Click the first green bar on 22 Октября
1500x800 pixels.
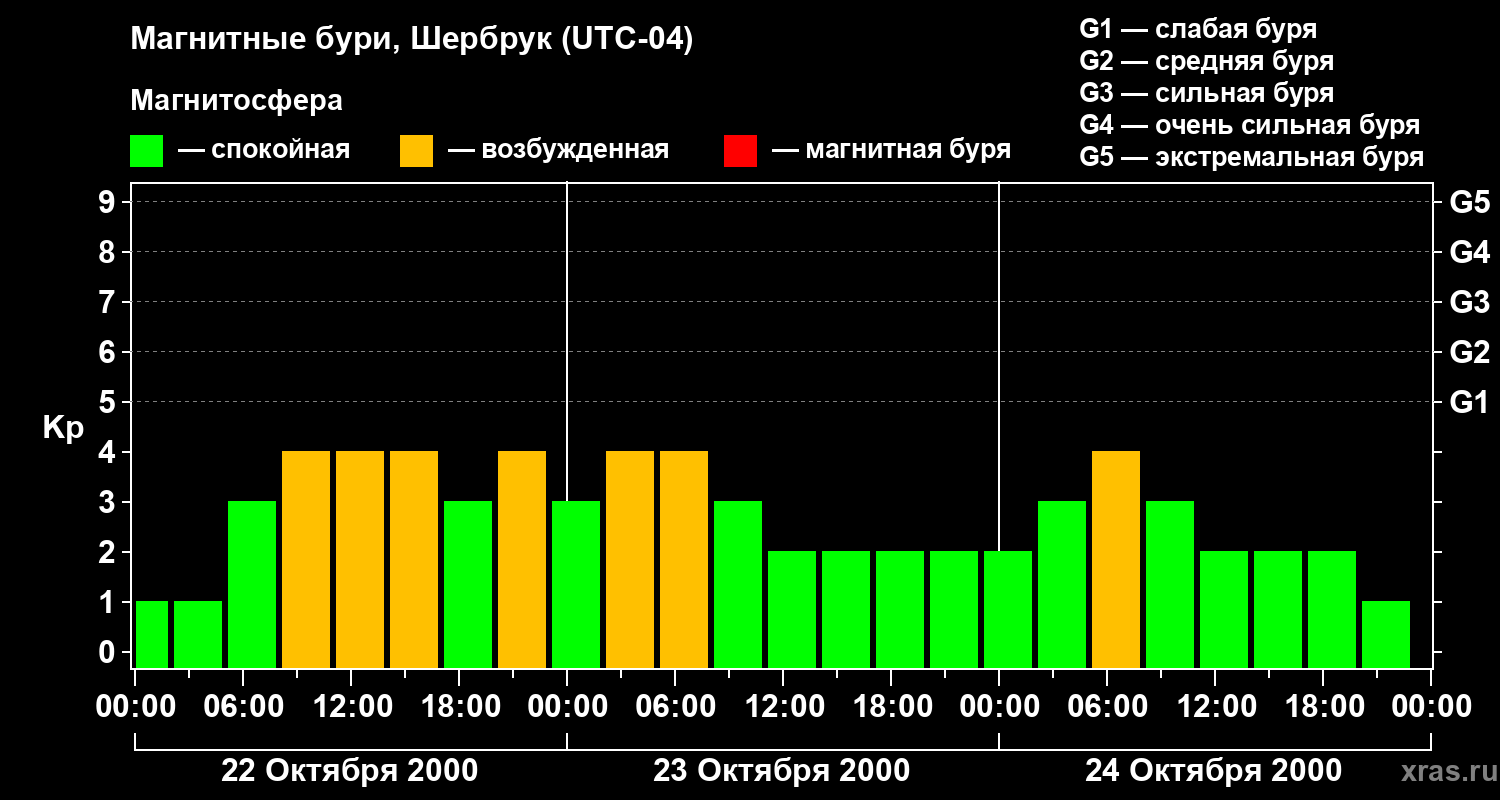152,634
